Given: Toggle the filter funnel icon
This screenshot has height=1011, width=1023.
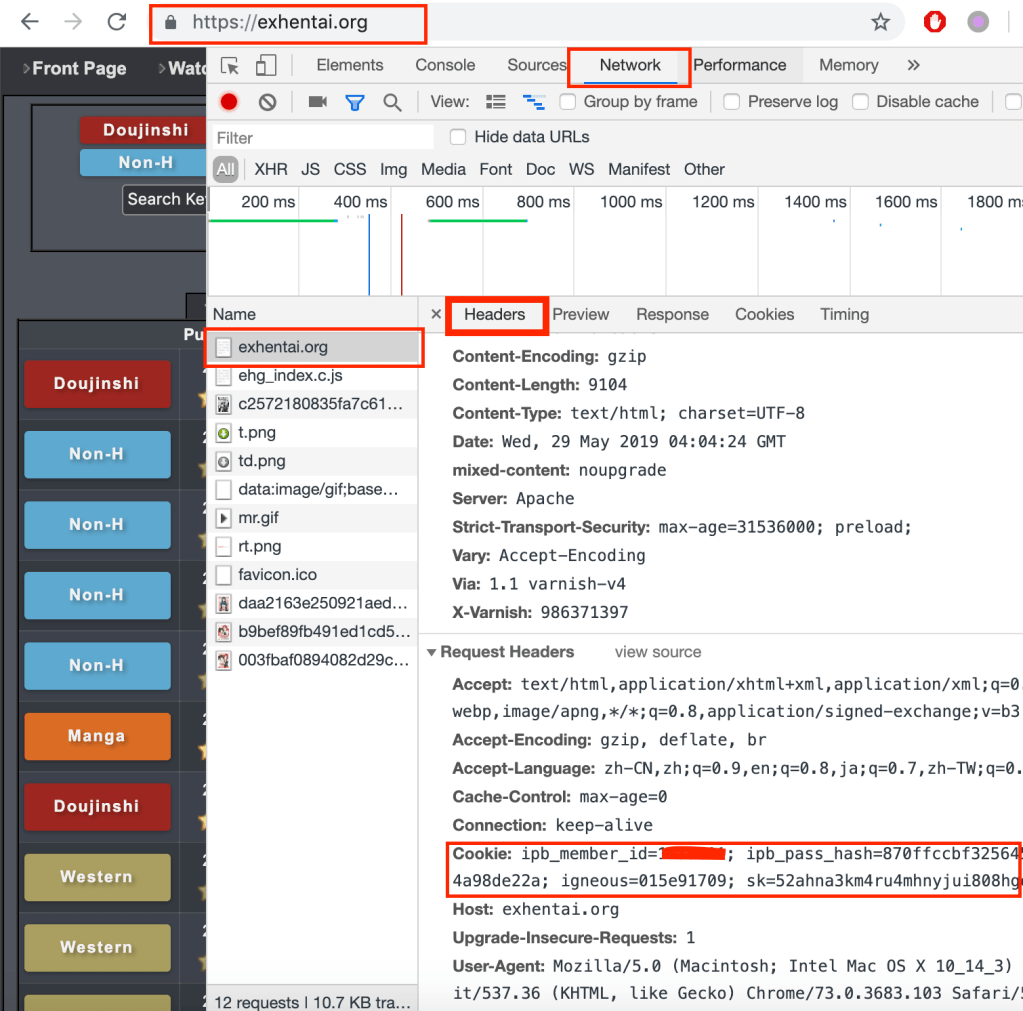Looking at the screenshot, I should point(354,102).
